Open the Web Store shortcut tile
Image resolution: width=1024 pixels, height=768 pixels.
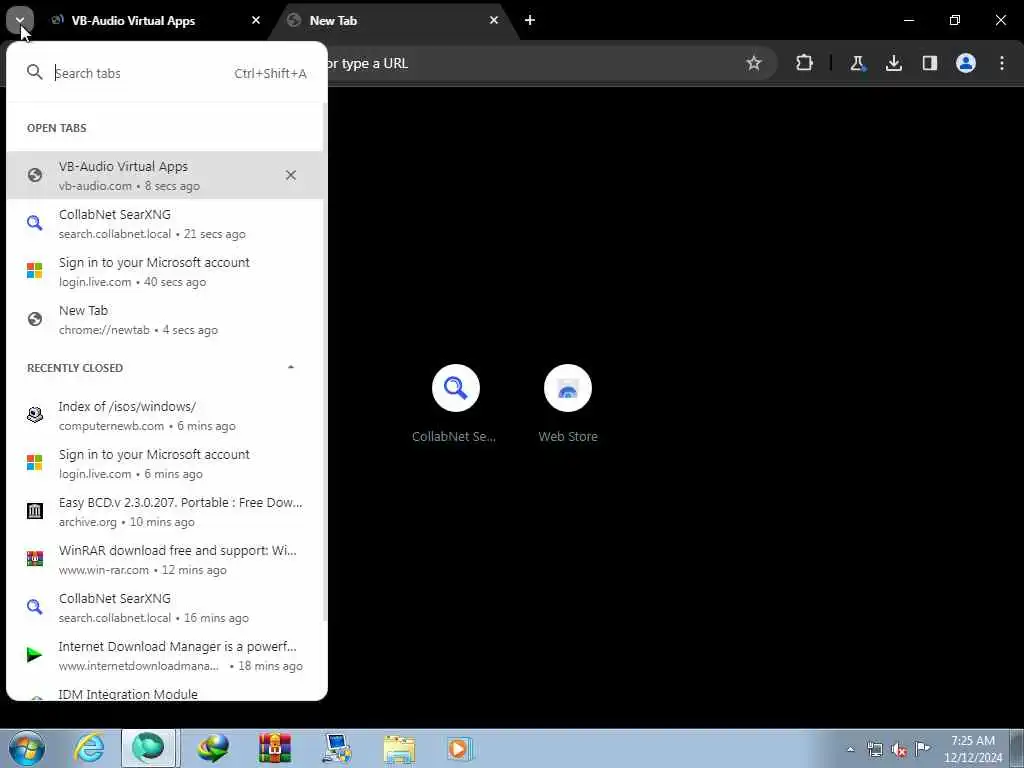tap(568, 404)
